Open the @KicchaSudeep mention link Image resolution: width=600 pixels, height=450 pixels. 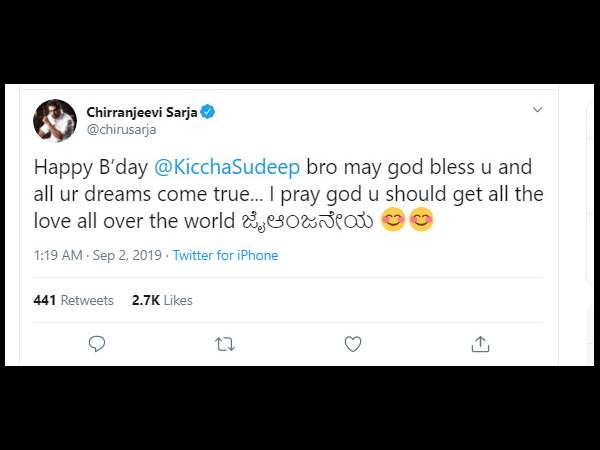(227, 167)
